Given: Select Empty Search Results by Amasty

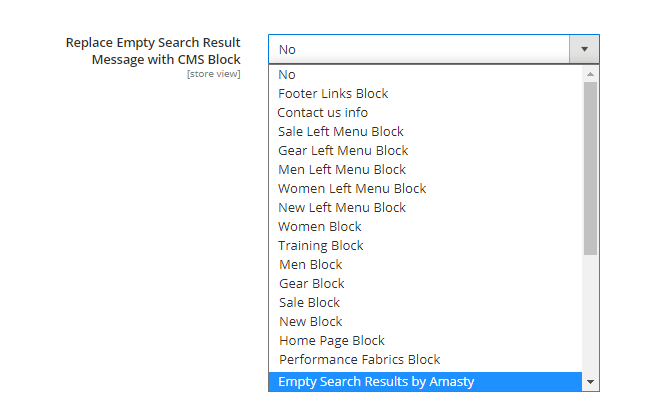Looking at the screenshot, I should coord(376,381).
